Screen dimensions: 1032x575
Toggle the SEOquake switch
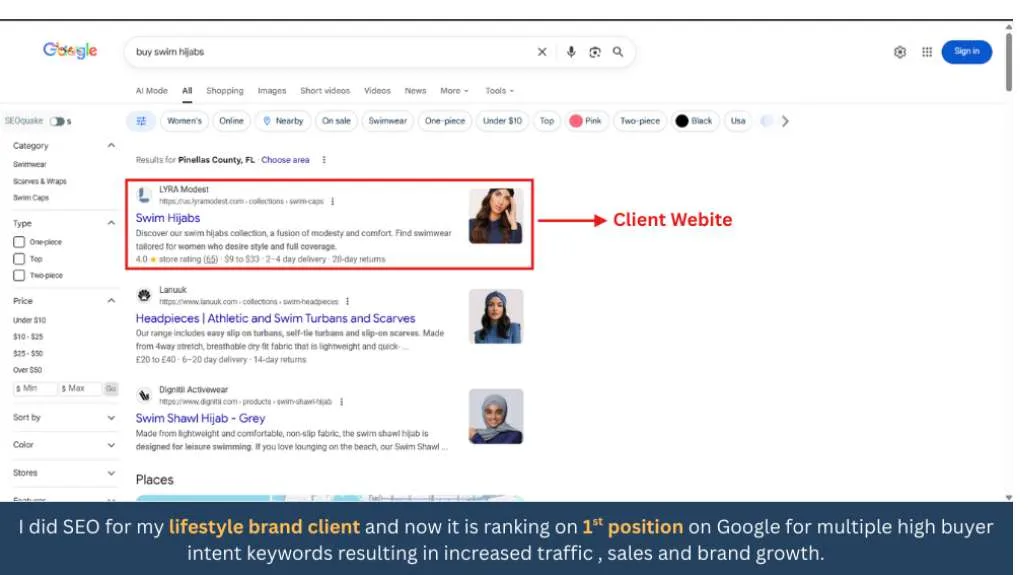pyautogui.click(x=57, y=121)
